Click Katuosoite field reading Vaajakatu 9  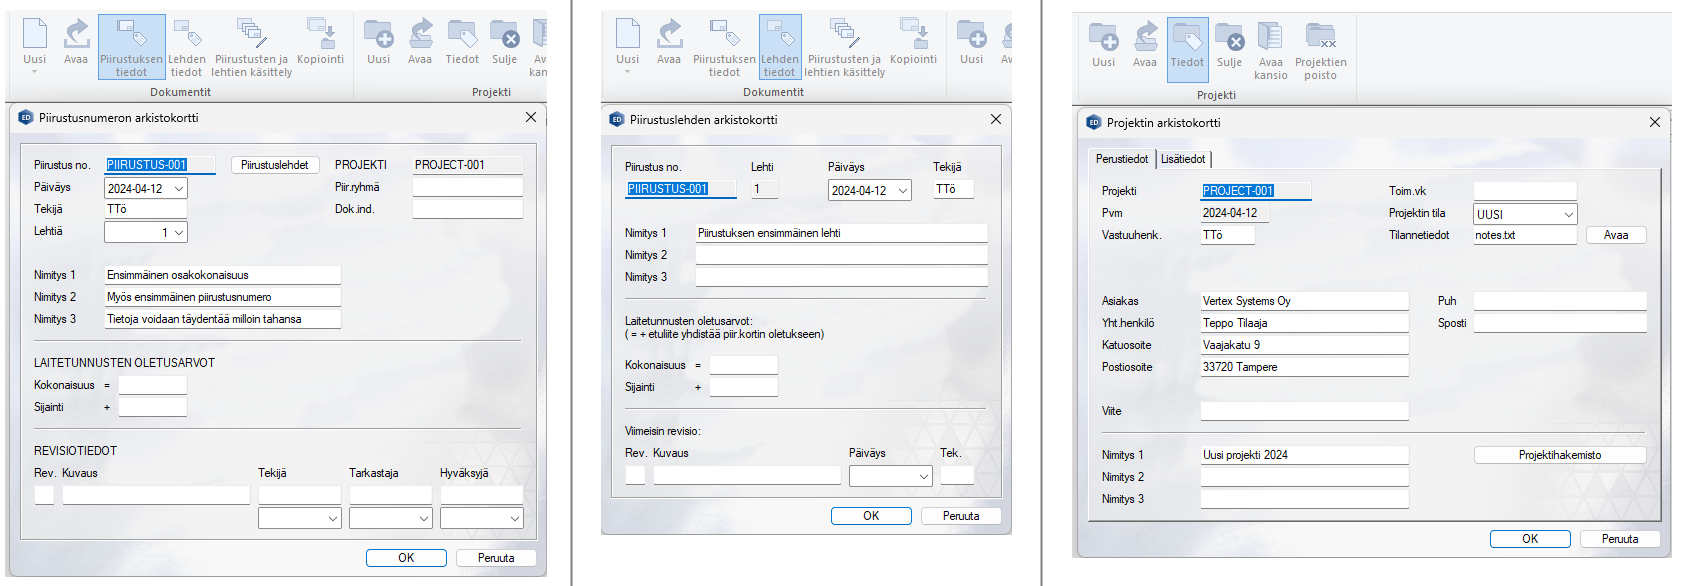pyautogui.click(x=1305, y=345)
